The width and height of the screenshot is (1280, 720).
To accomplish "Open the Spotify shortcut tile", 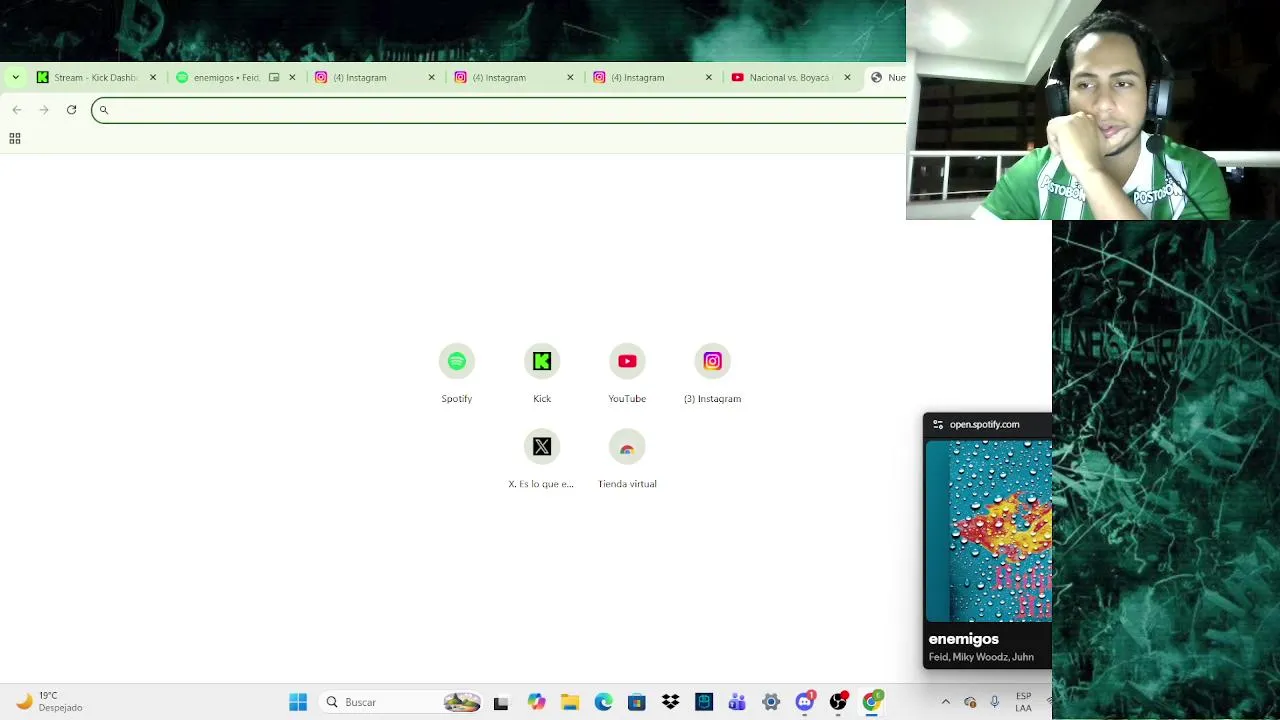I will point(456,374).
